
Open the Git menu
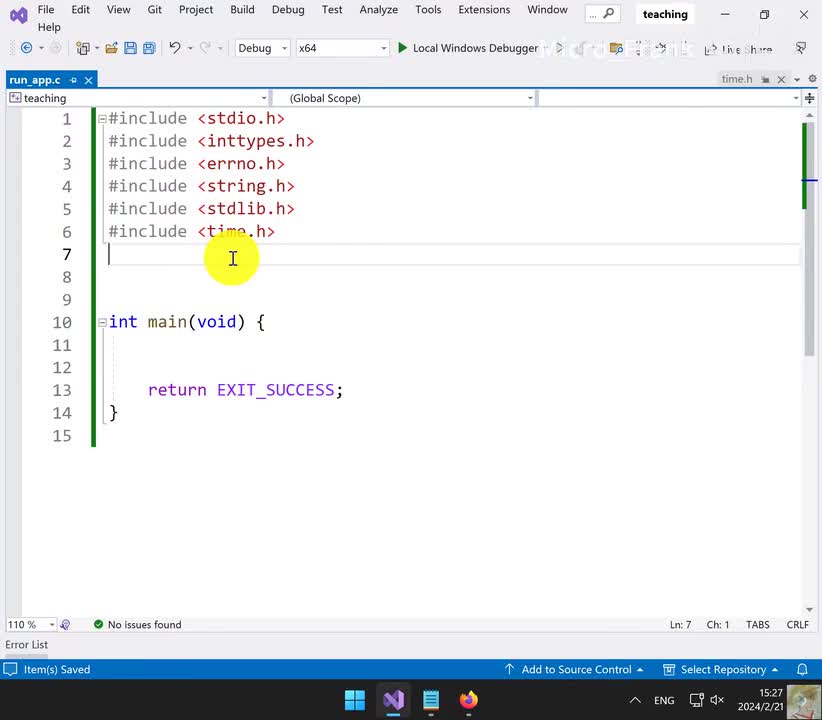[154, 9]
